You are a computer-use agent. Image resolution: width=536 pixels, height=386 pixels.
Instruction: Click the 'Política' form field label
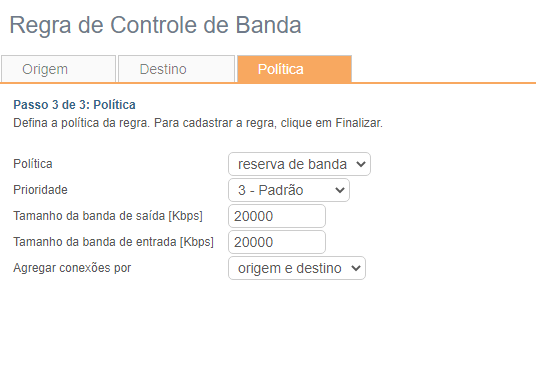pos(33,164)
